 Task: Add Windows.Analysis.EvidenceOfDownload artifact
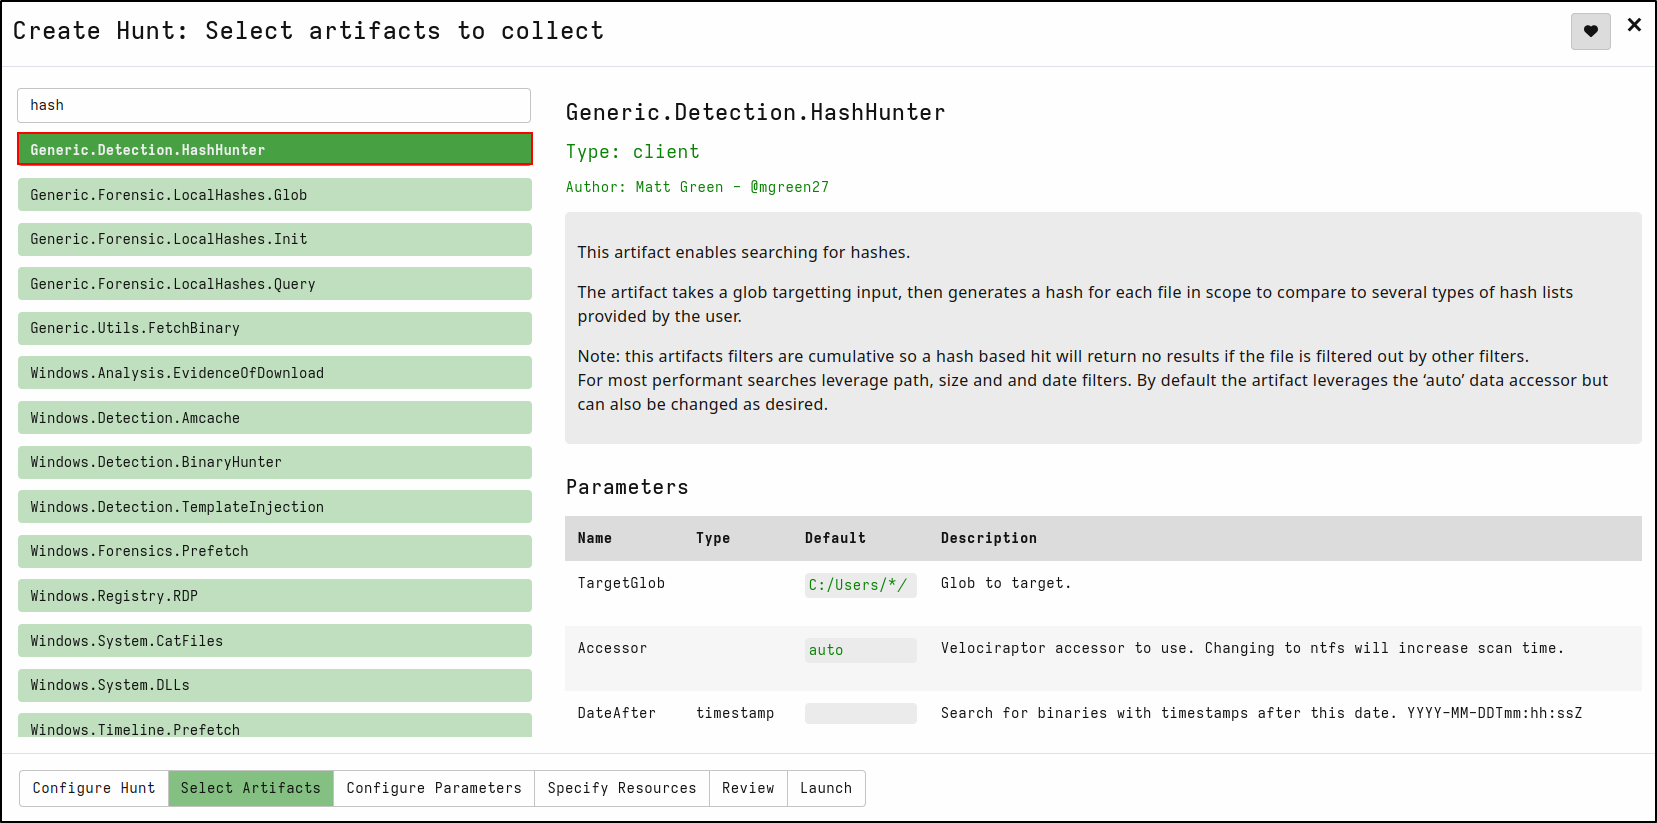click(x=274, y=373)
